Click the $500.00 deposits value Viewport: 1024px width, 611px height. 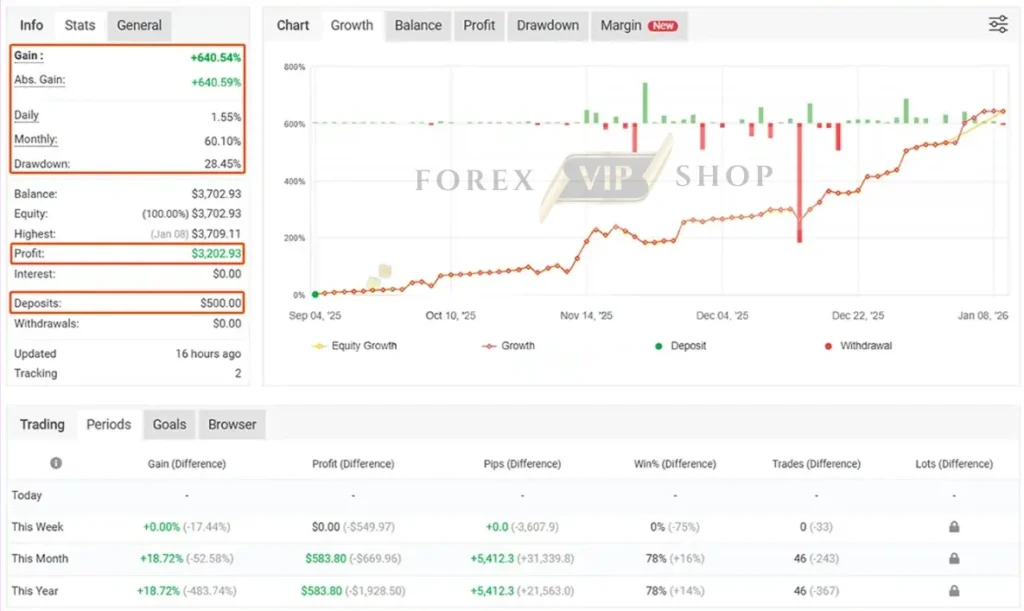coord(221,303)
